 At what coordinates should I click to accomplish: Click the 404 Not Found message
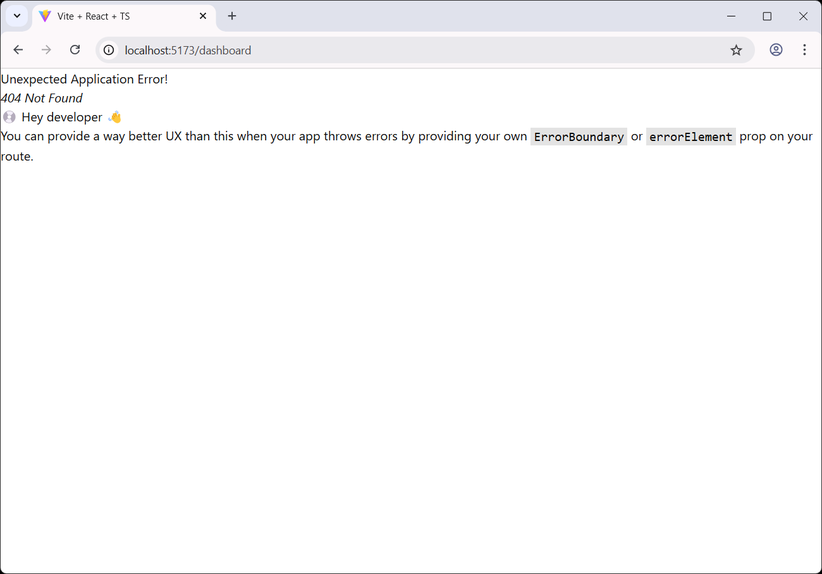(x=41, y=98)
